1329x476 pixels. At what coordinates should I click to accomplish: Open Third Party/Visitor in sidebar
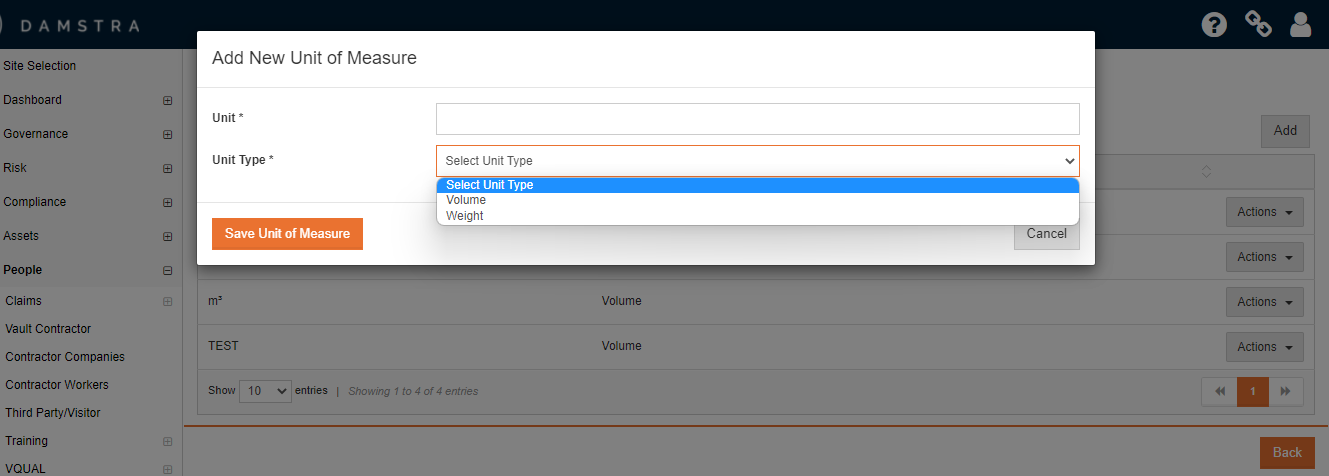[53, 413]
